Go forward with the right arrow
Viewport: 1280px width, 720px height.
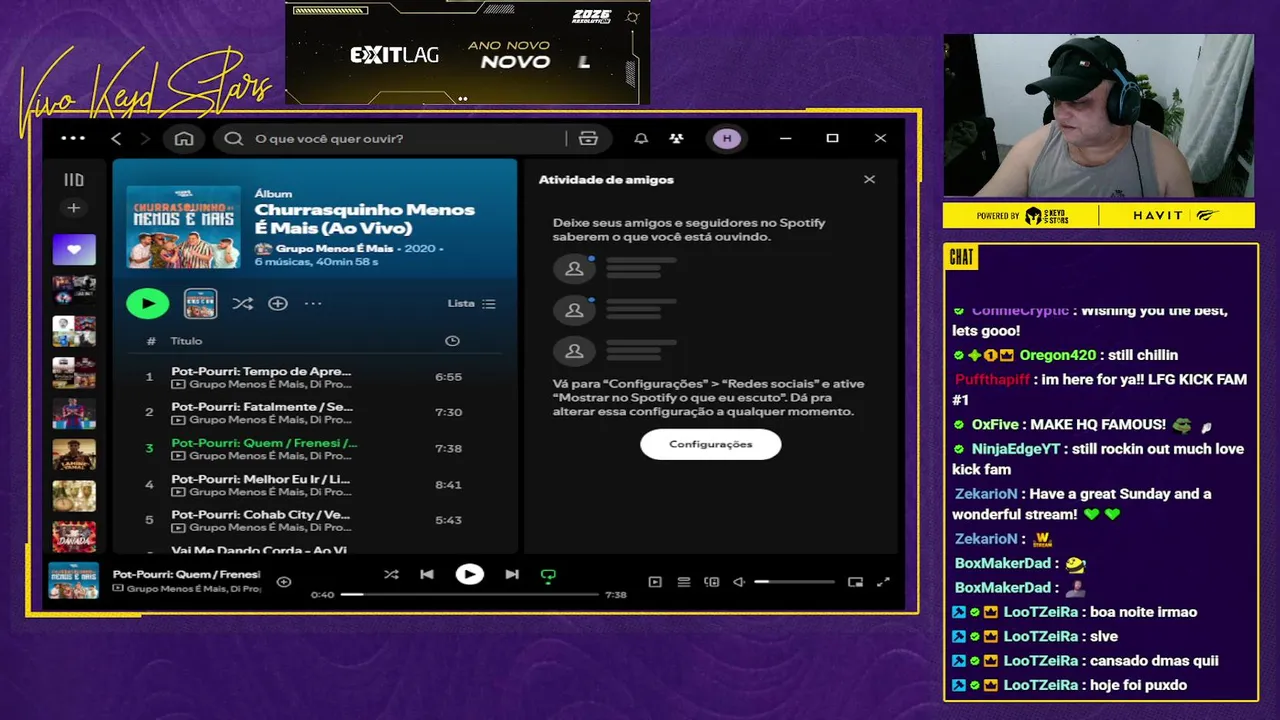pyautogui.click(x=145, y=138)
